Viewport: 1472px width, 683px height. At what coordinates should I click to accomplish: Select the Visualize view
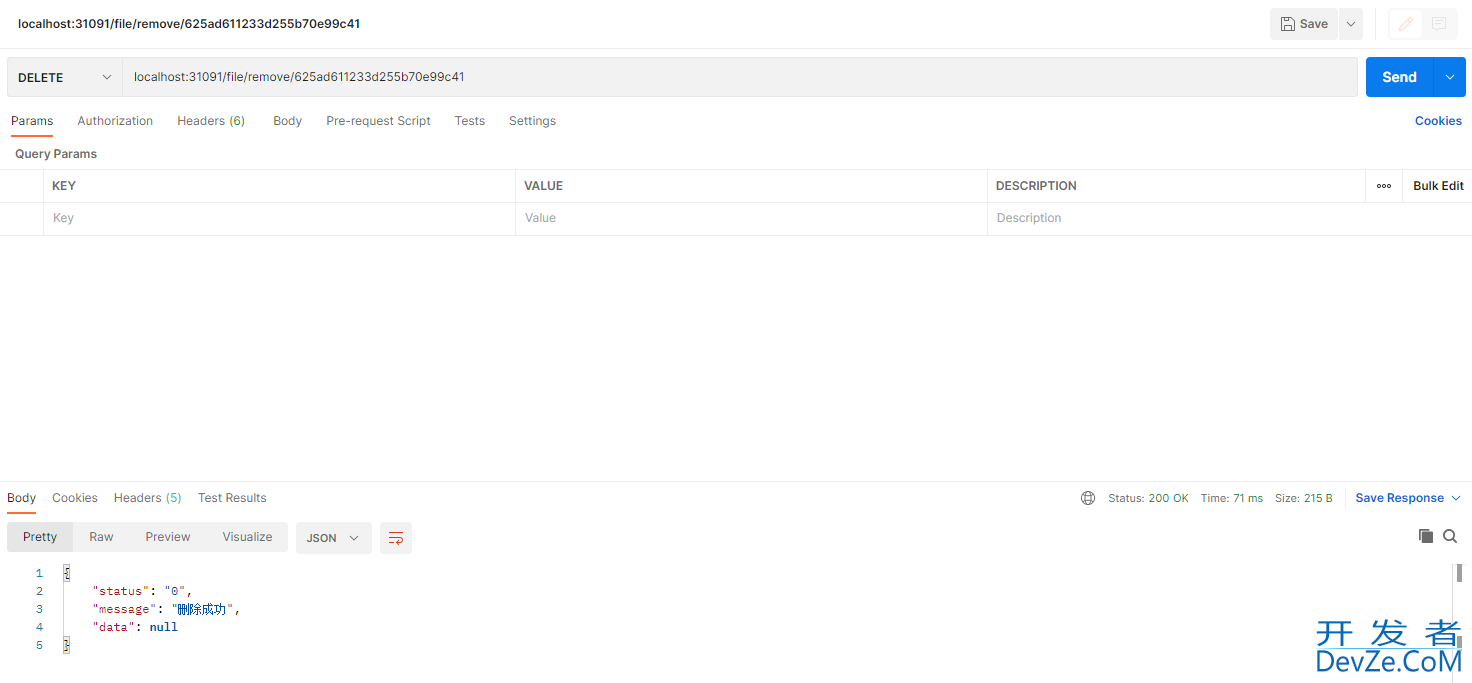(247, 537)
